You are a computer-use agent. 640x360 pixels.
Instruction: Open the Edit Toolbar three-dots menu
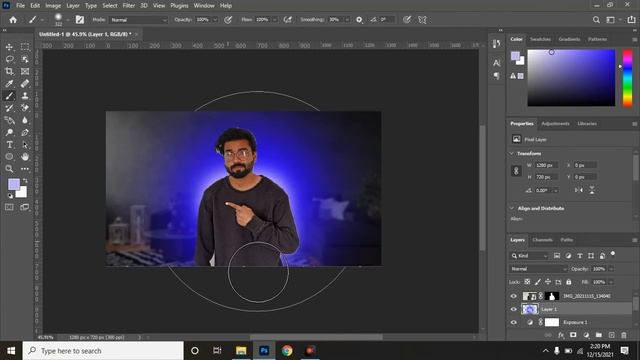(25, 169)
